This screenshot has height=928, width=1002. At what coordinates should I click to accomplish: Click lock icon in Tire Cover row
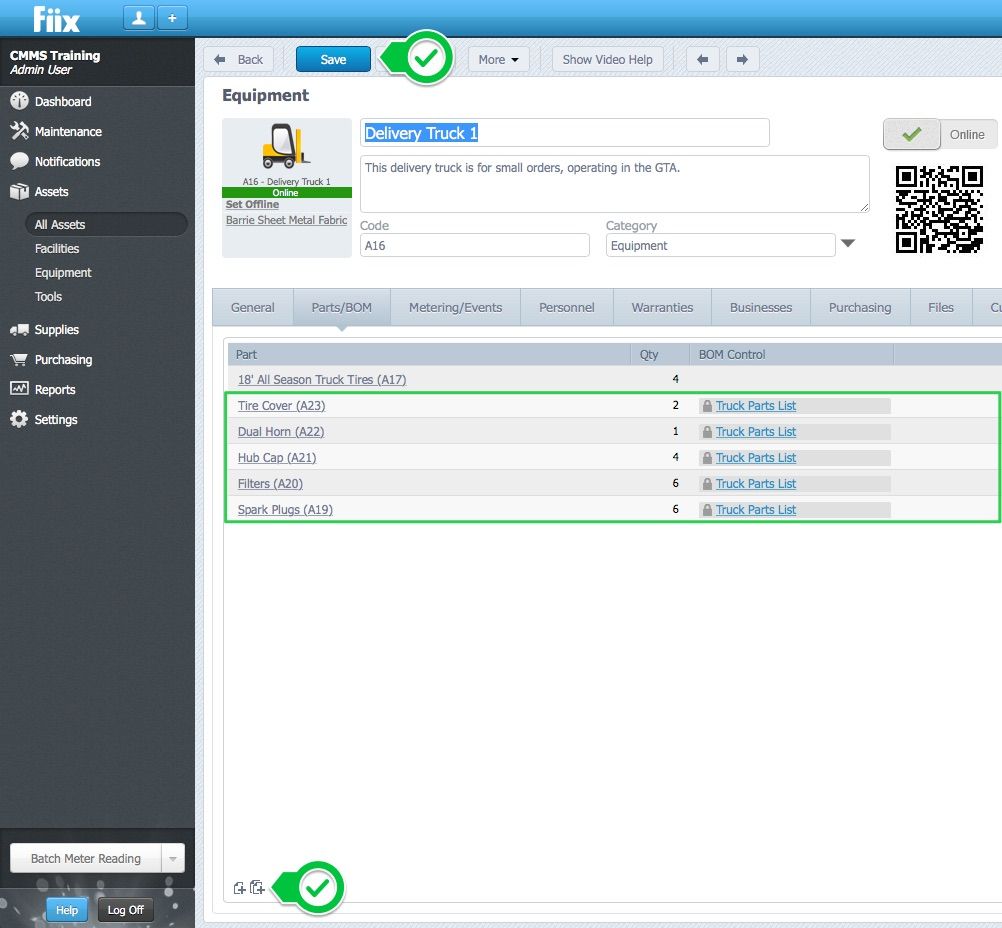707,406
